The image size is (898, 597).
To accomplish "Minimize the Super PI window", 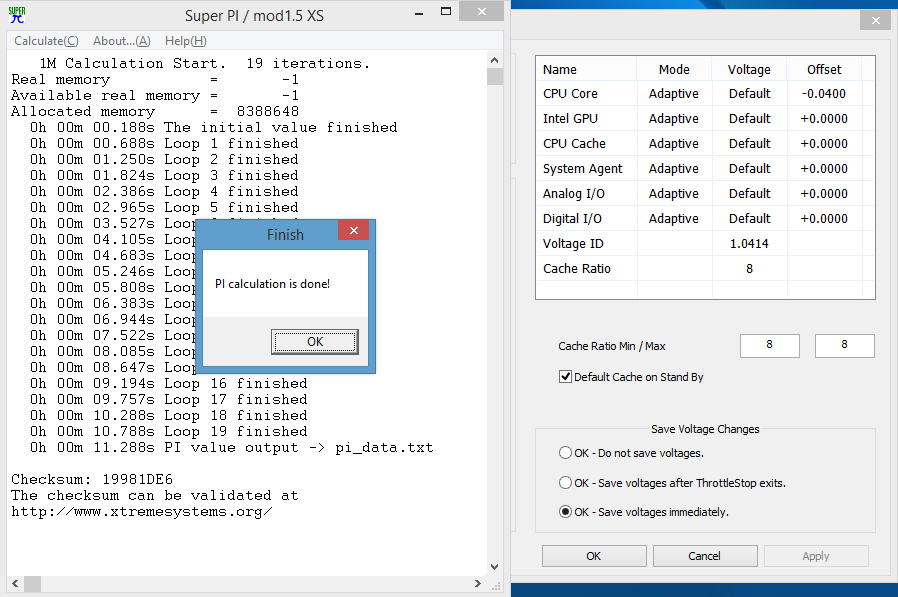I will (x=419, y=13).
